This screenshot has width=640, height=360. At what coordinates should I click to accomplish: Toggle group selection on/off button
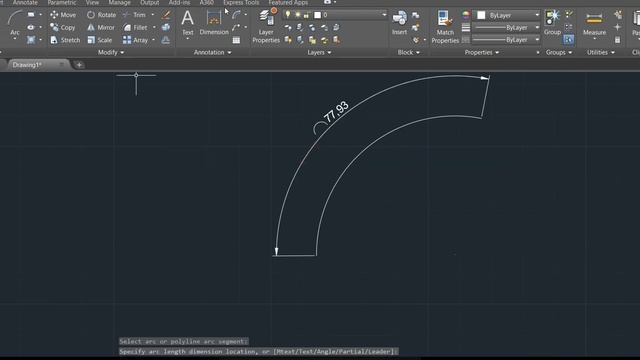tap(569, 40)
